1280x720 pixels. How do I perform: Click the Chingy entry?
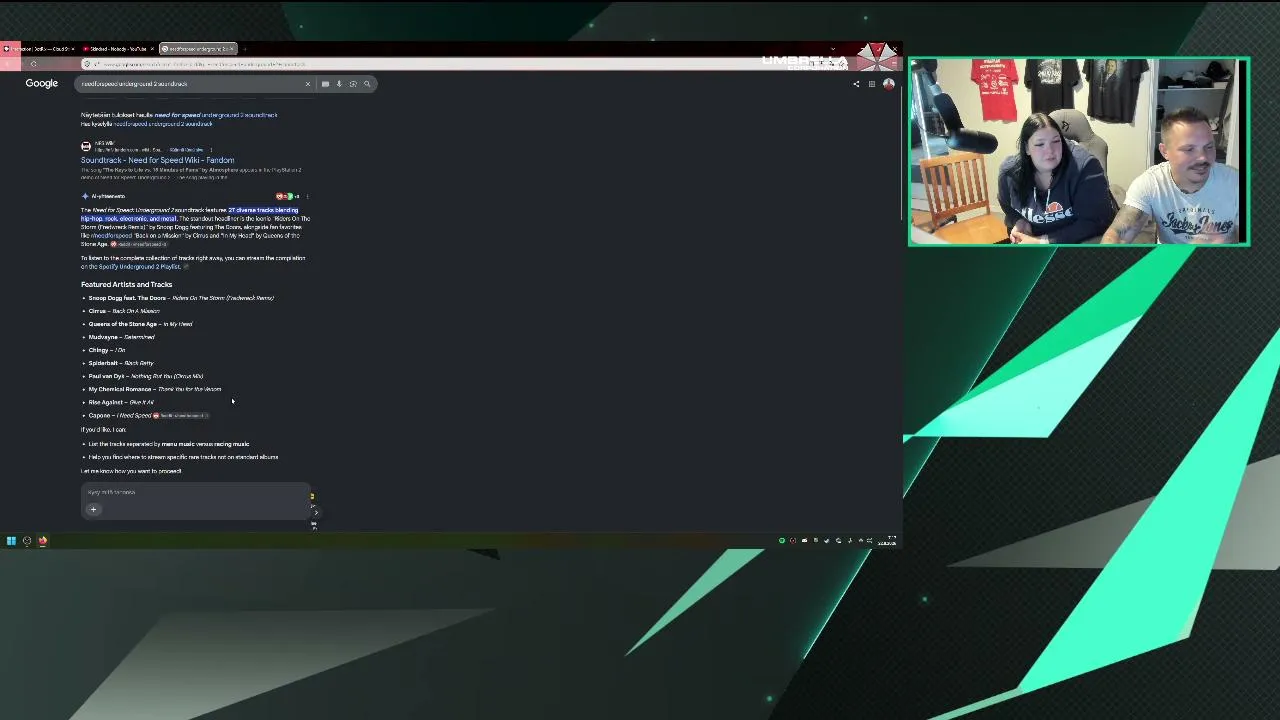click(x=107, y=350)
